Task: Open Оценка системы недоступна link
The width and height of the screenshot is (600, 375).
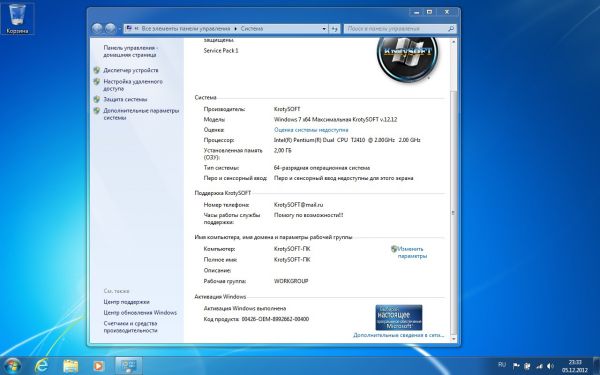Action: pyautogui.click(x=311, y=130)
